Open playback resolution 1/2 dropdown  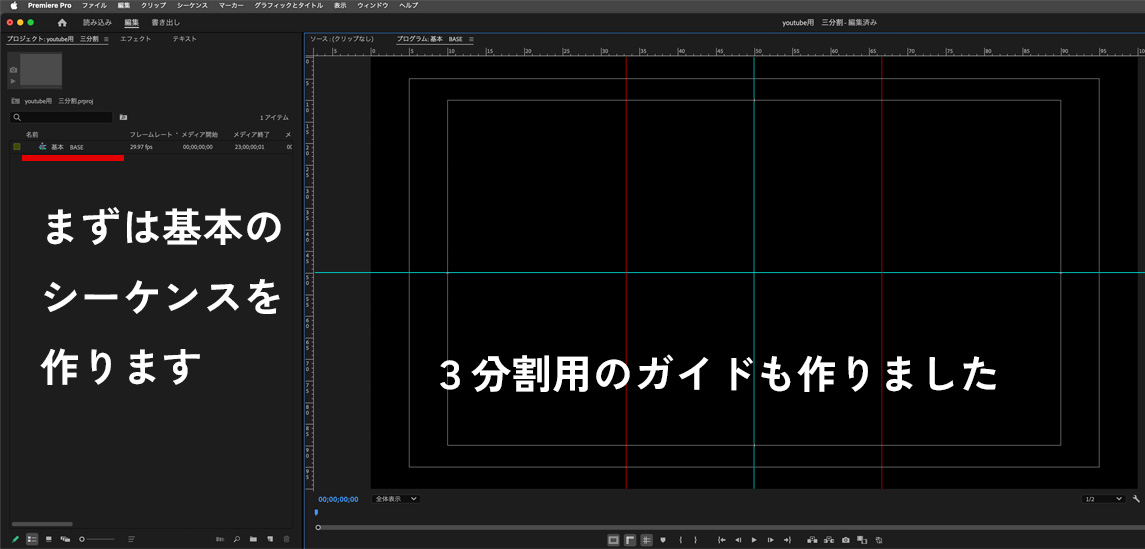[x=1104, y=499]
